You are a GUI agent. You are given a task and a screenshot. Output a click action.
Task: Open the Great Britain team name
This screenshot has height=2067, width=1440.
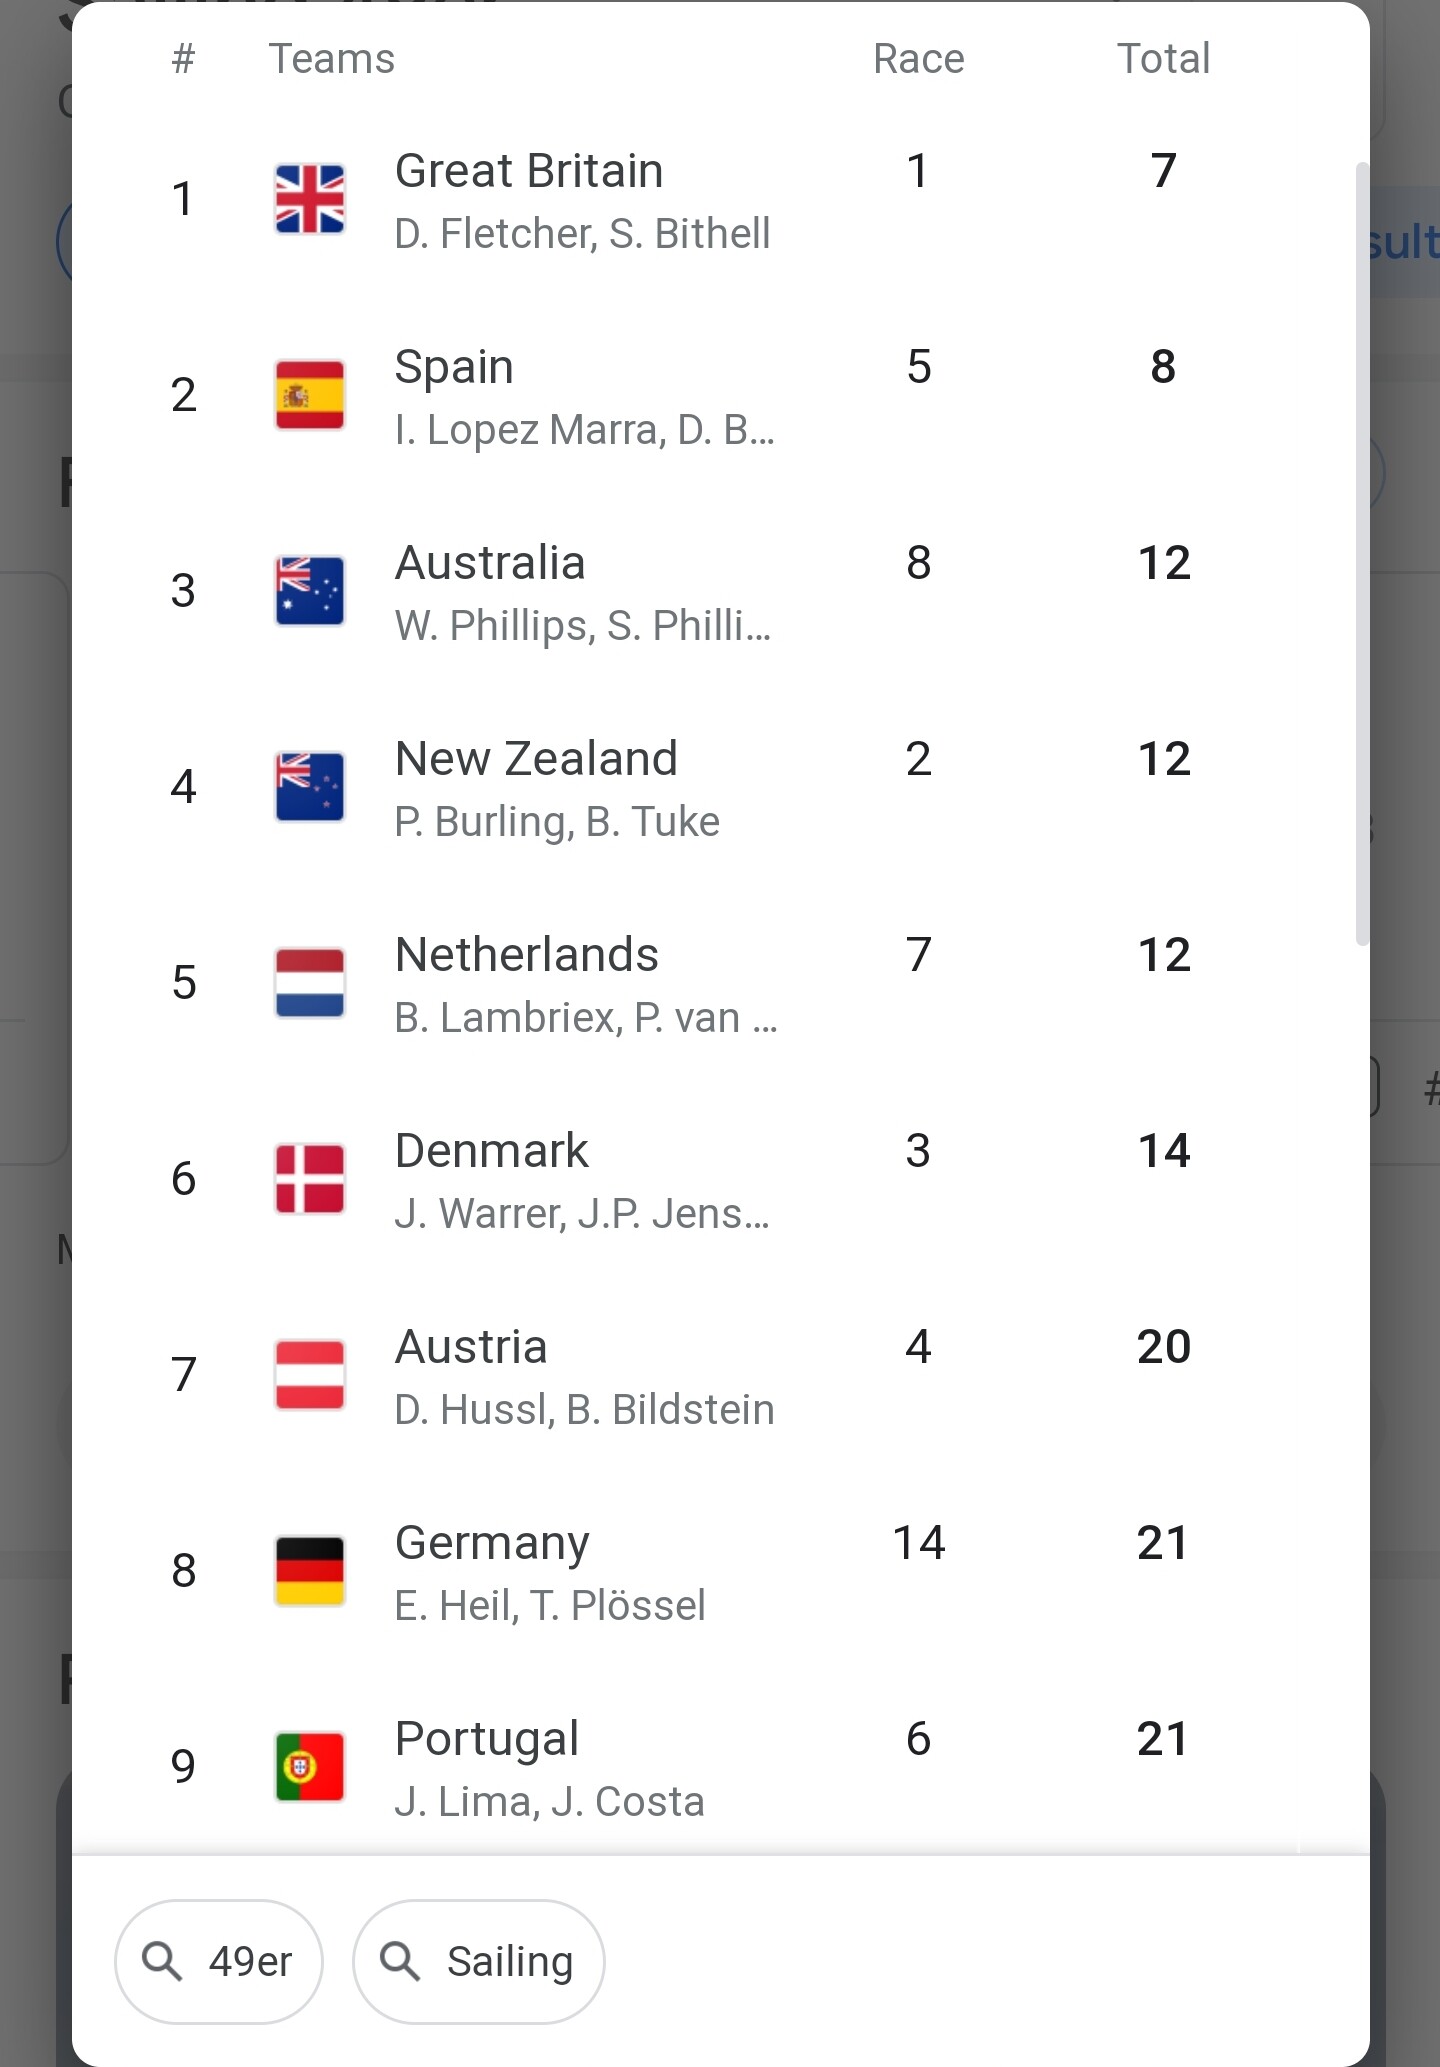529,171
